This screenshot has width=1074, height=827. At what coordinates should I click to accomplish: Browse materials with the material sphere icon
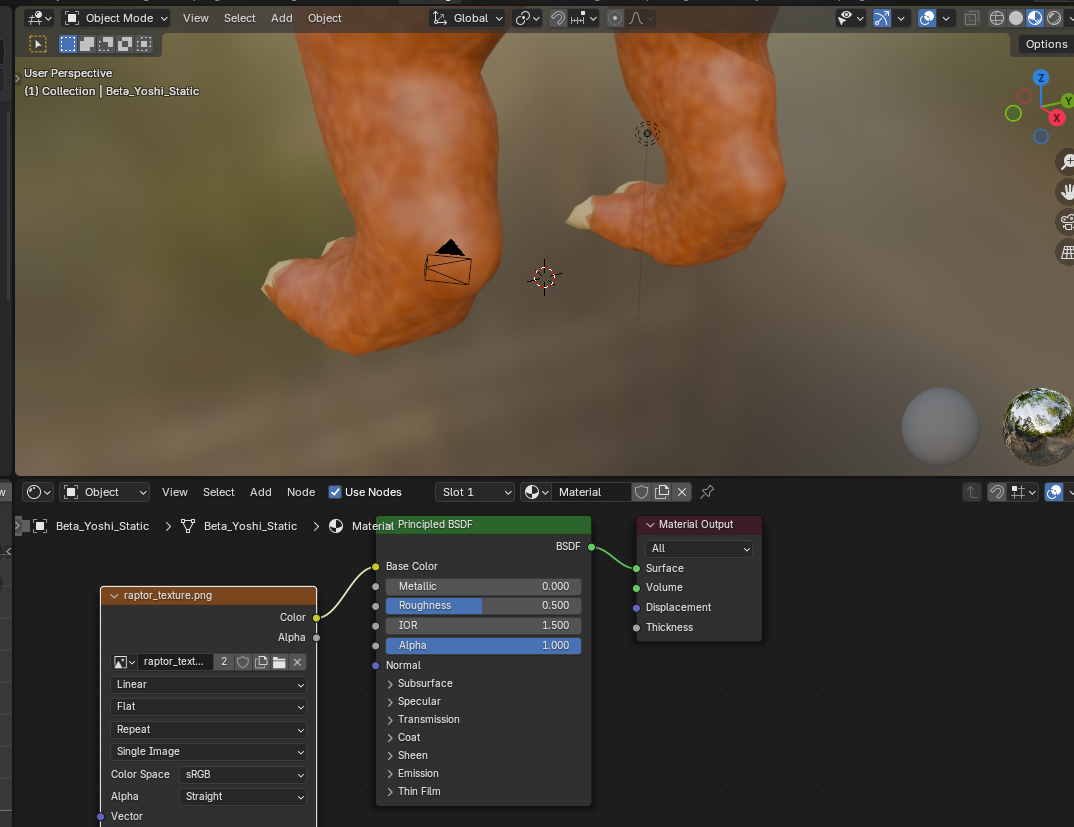pyautogui.click(x=535, y=492)
